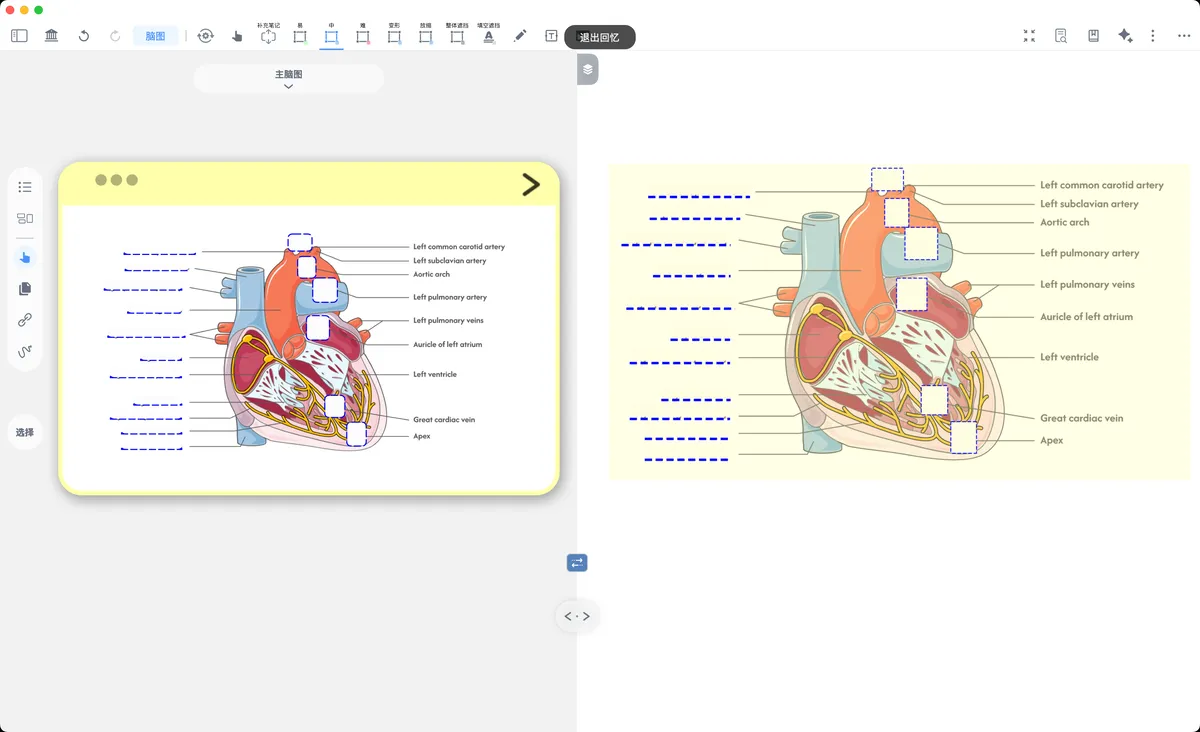Click the redo arrow icon
Screen dimensions: 1200x732
115,36
